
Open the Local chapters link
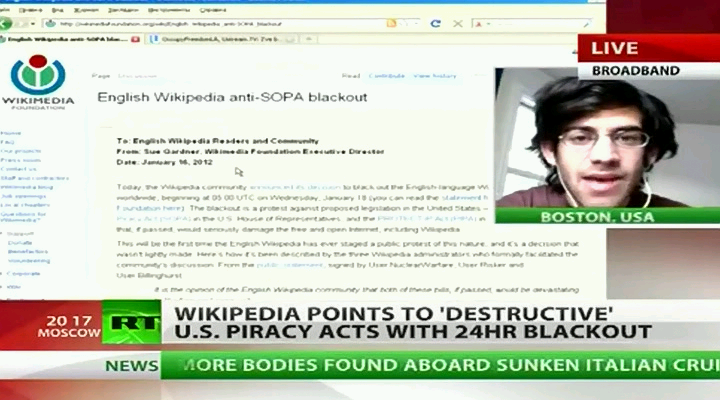tap(25, 205)
